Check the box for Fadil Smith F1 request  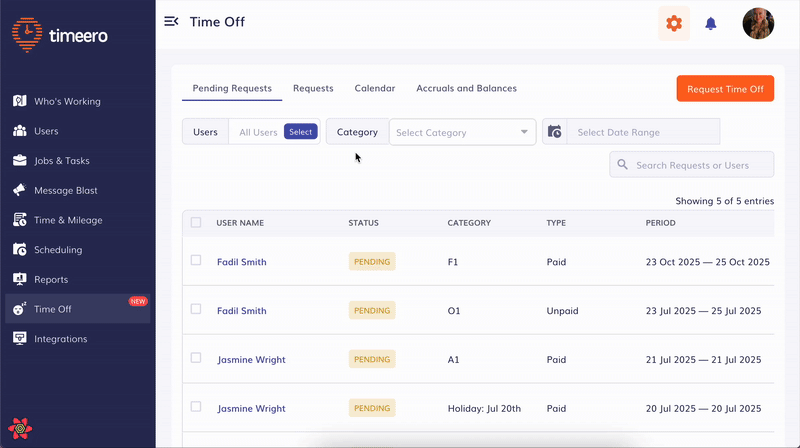tap(196, 261)
